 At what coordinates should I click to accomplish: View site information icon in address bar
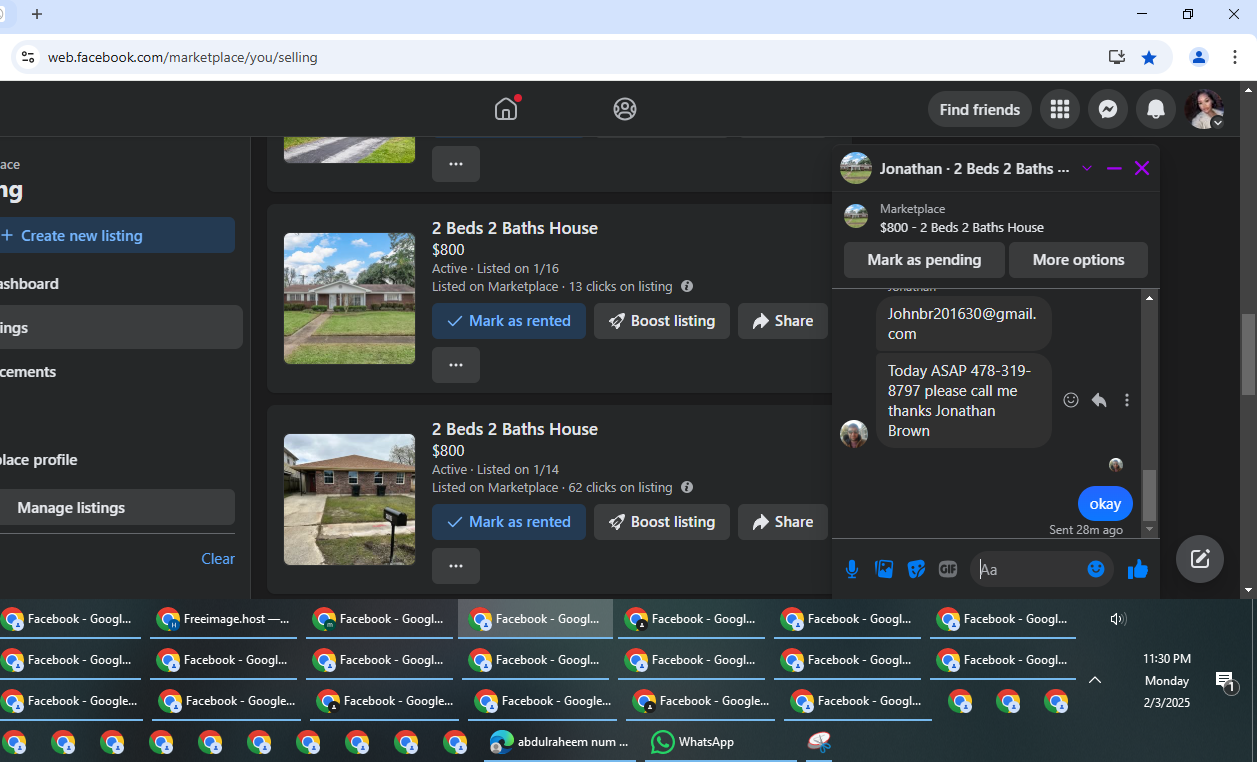(x=28, y=57)
